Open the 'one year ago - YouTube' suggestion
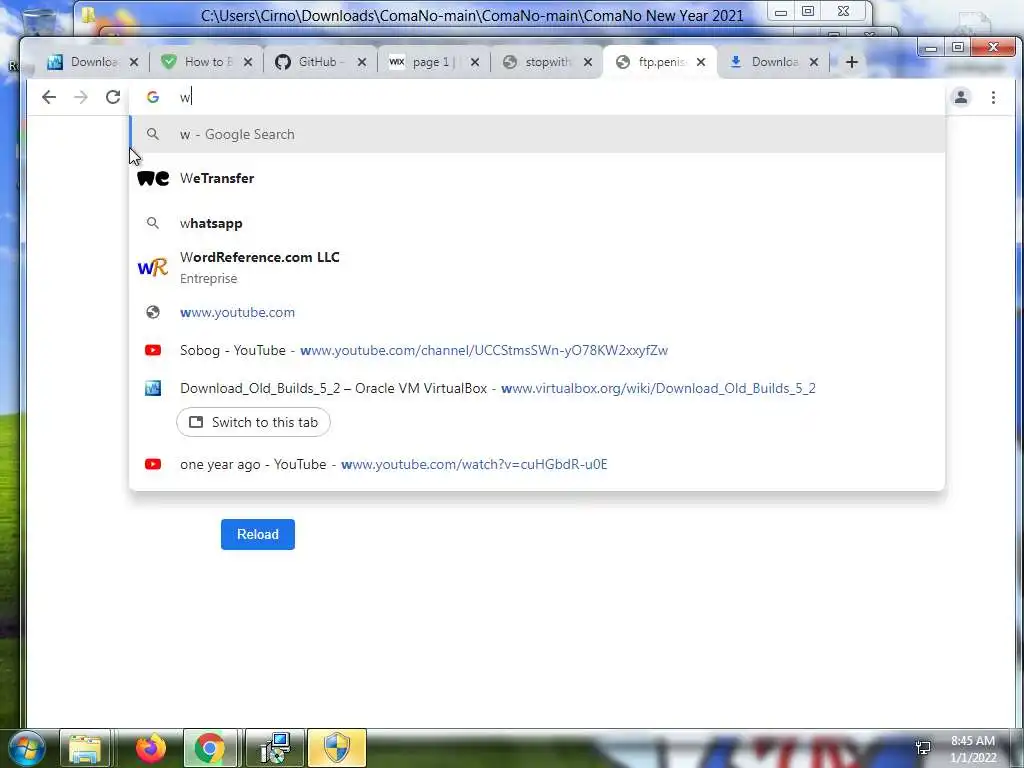The width and height of the screenshot is (1024, 768). (x=537, y=464)
